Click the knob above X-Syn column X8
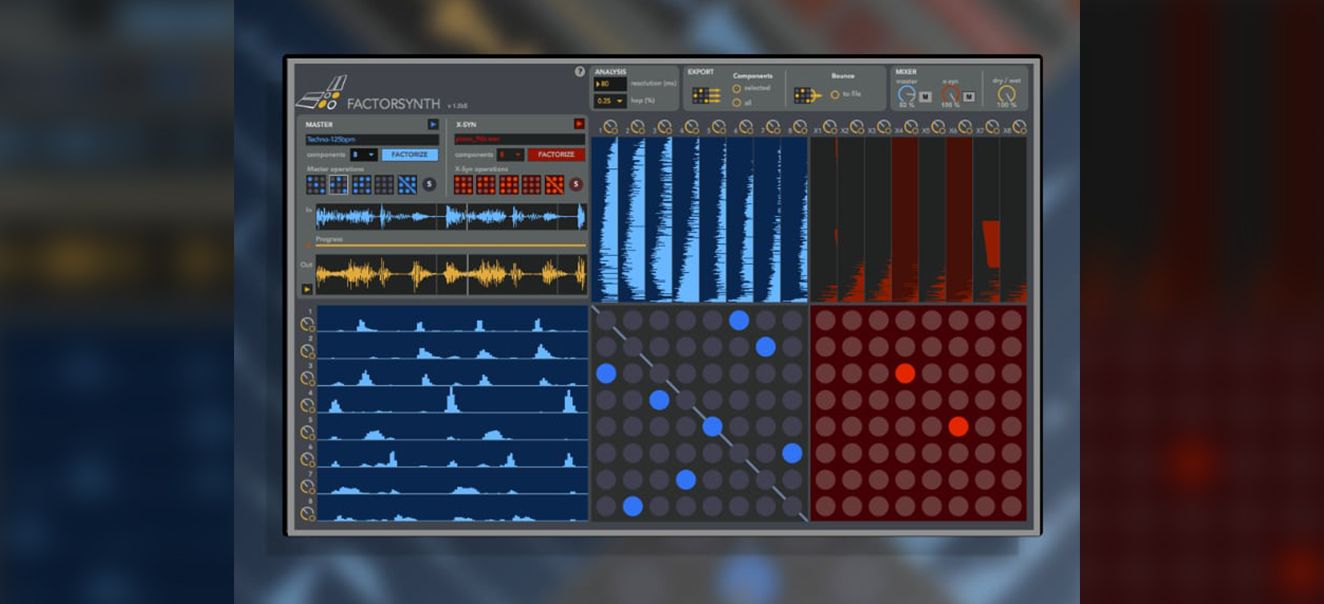 click(x=1019, y=127)
